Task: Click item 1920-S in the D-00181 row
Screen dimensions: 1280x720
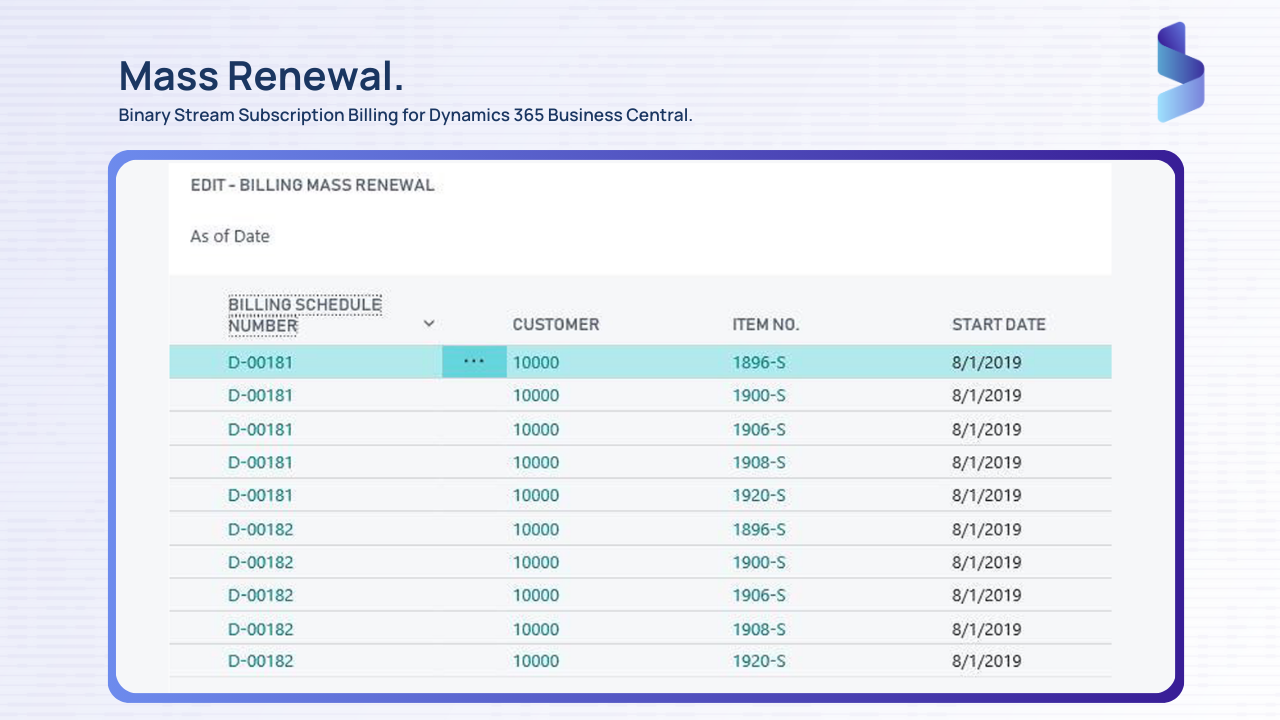Action: 759,495
